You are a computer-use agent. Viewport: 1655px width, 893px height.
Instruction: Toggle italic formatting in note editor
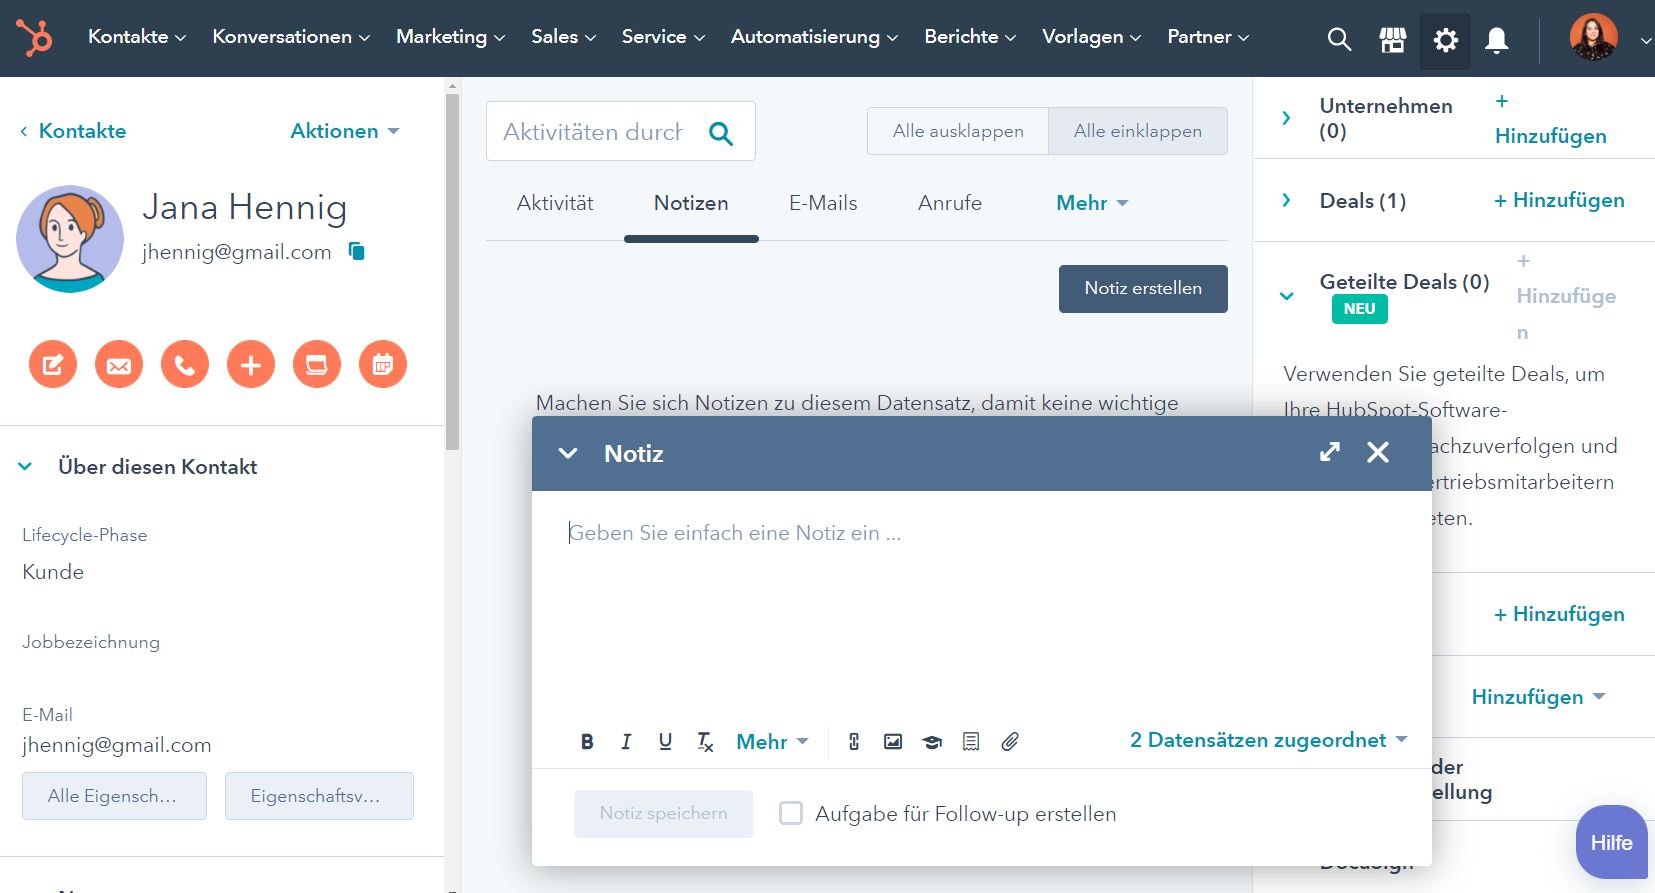pos(626,742)
